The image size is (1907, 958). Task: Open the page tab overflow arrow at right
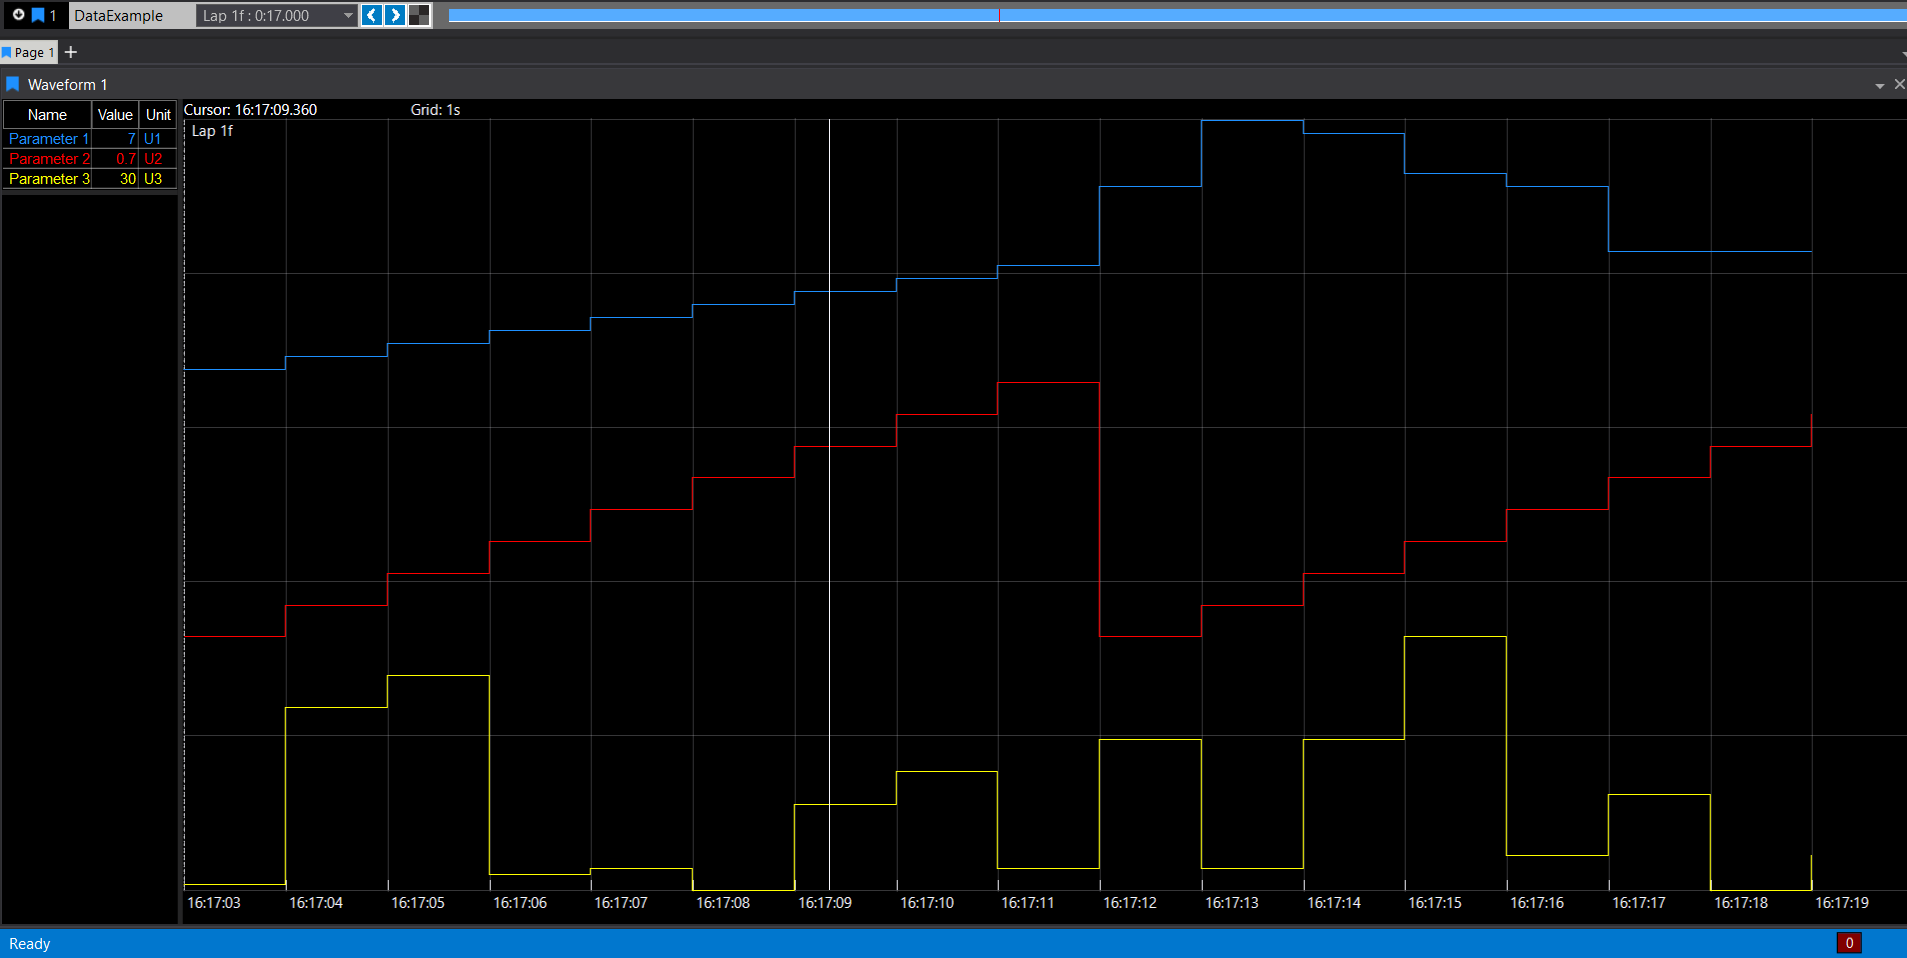click(1903, 54)
